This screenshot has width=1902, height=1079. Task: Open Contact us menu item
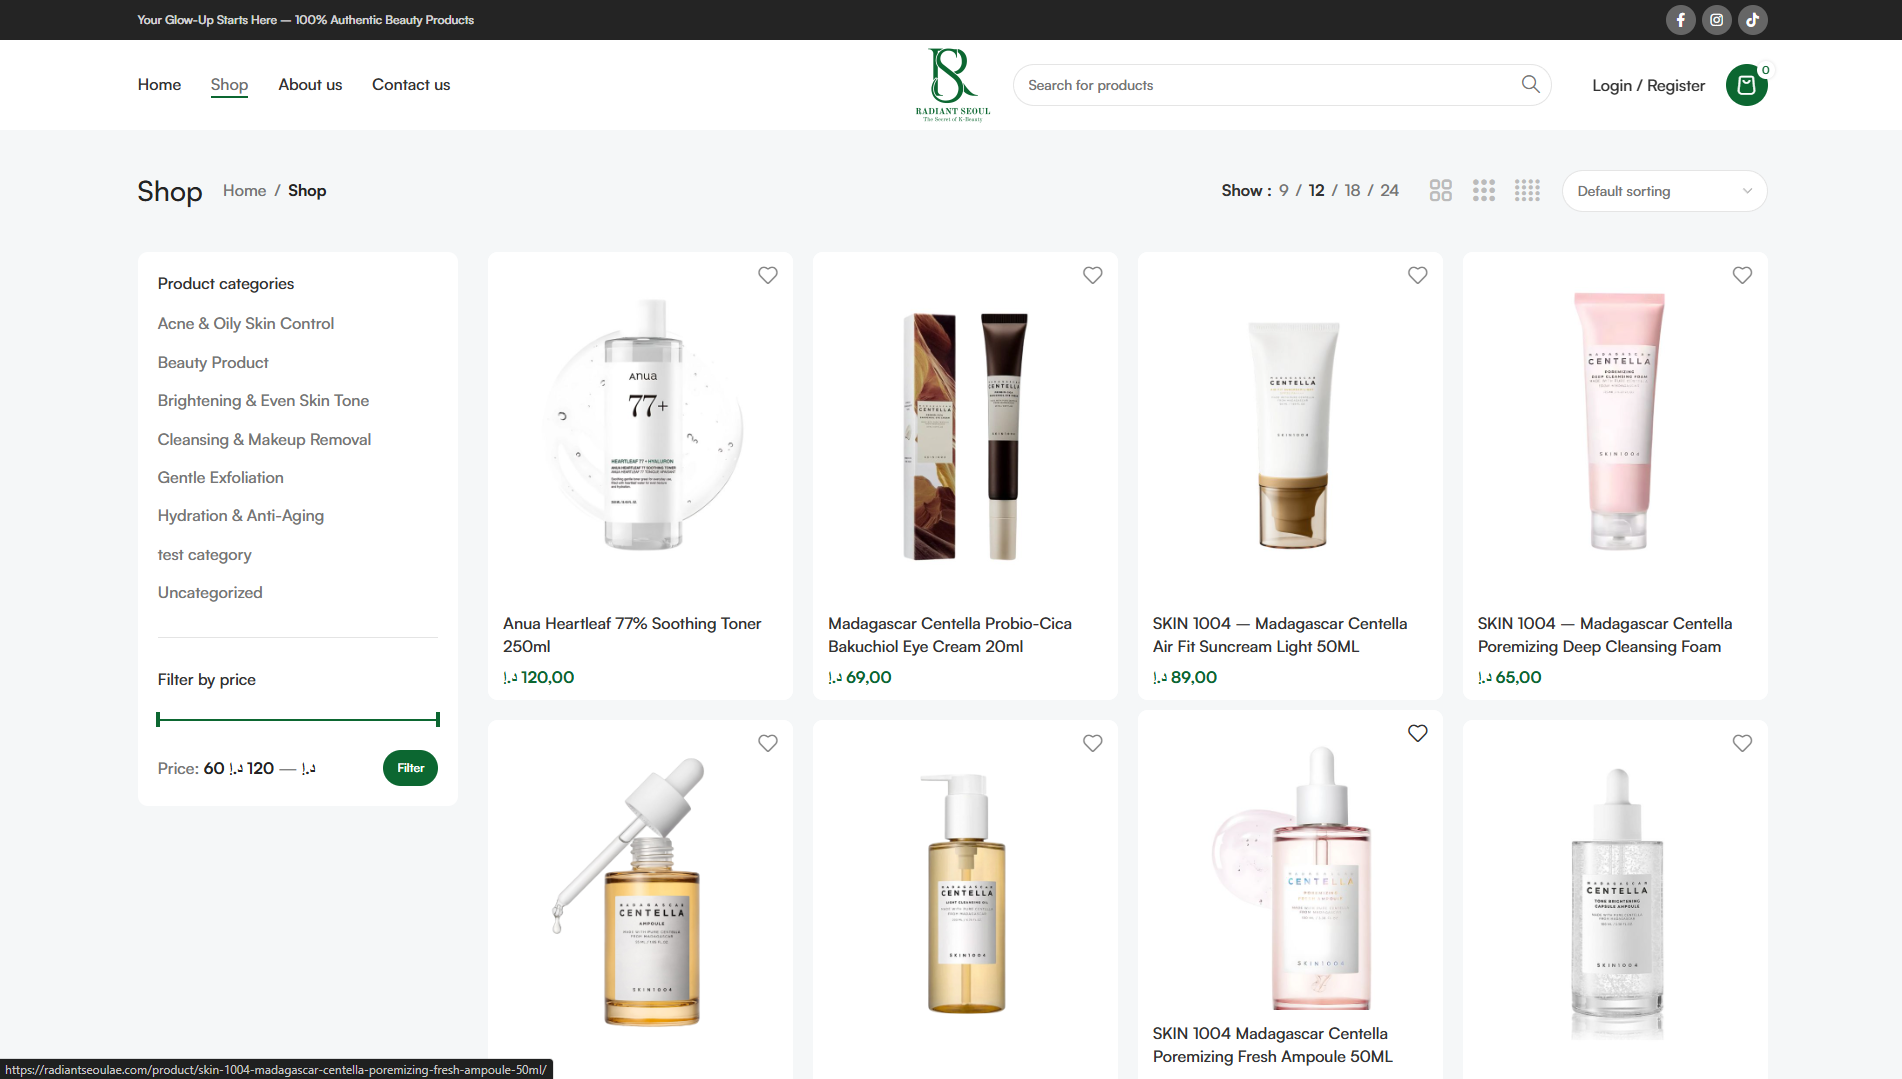tap(411, 85)
